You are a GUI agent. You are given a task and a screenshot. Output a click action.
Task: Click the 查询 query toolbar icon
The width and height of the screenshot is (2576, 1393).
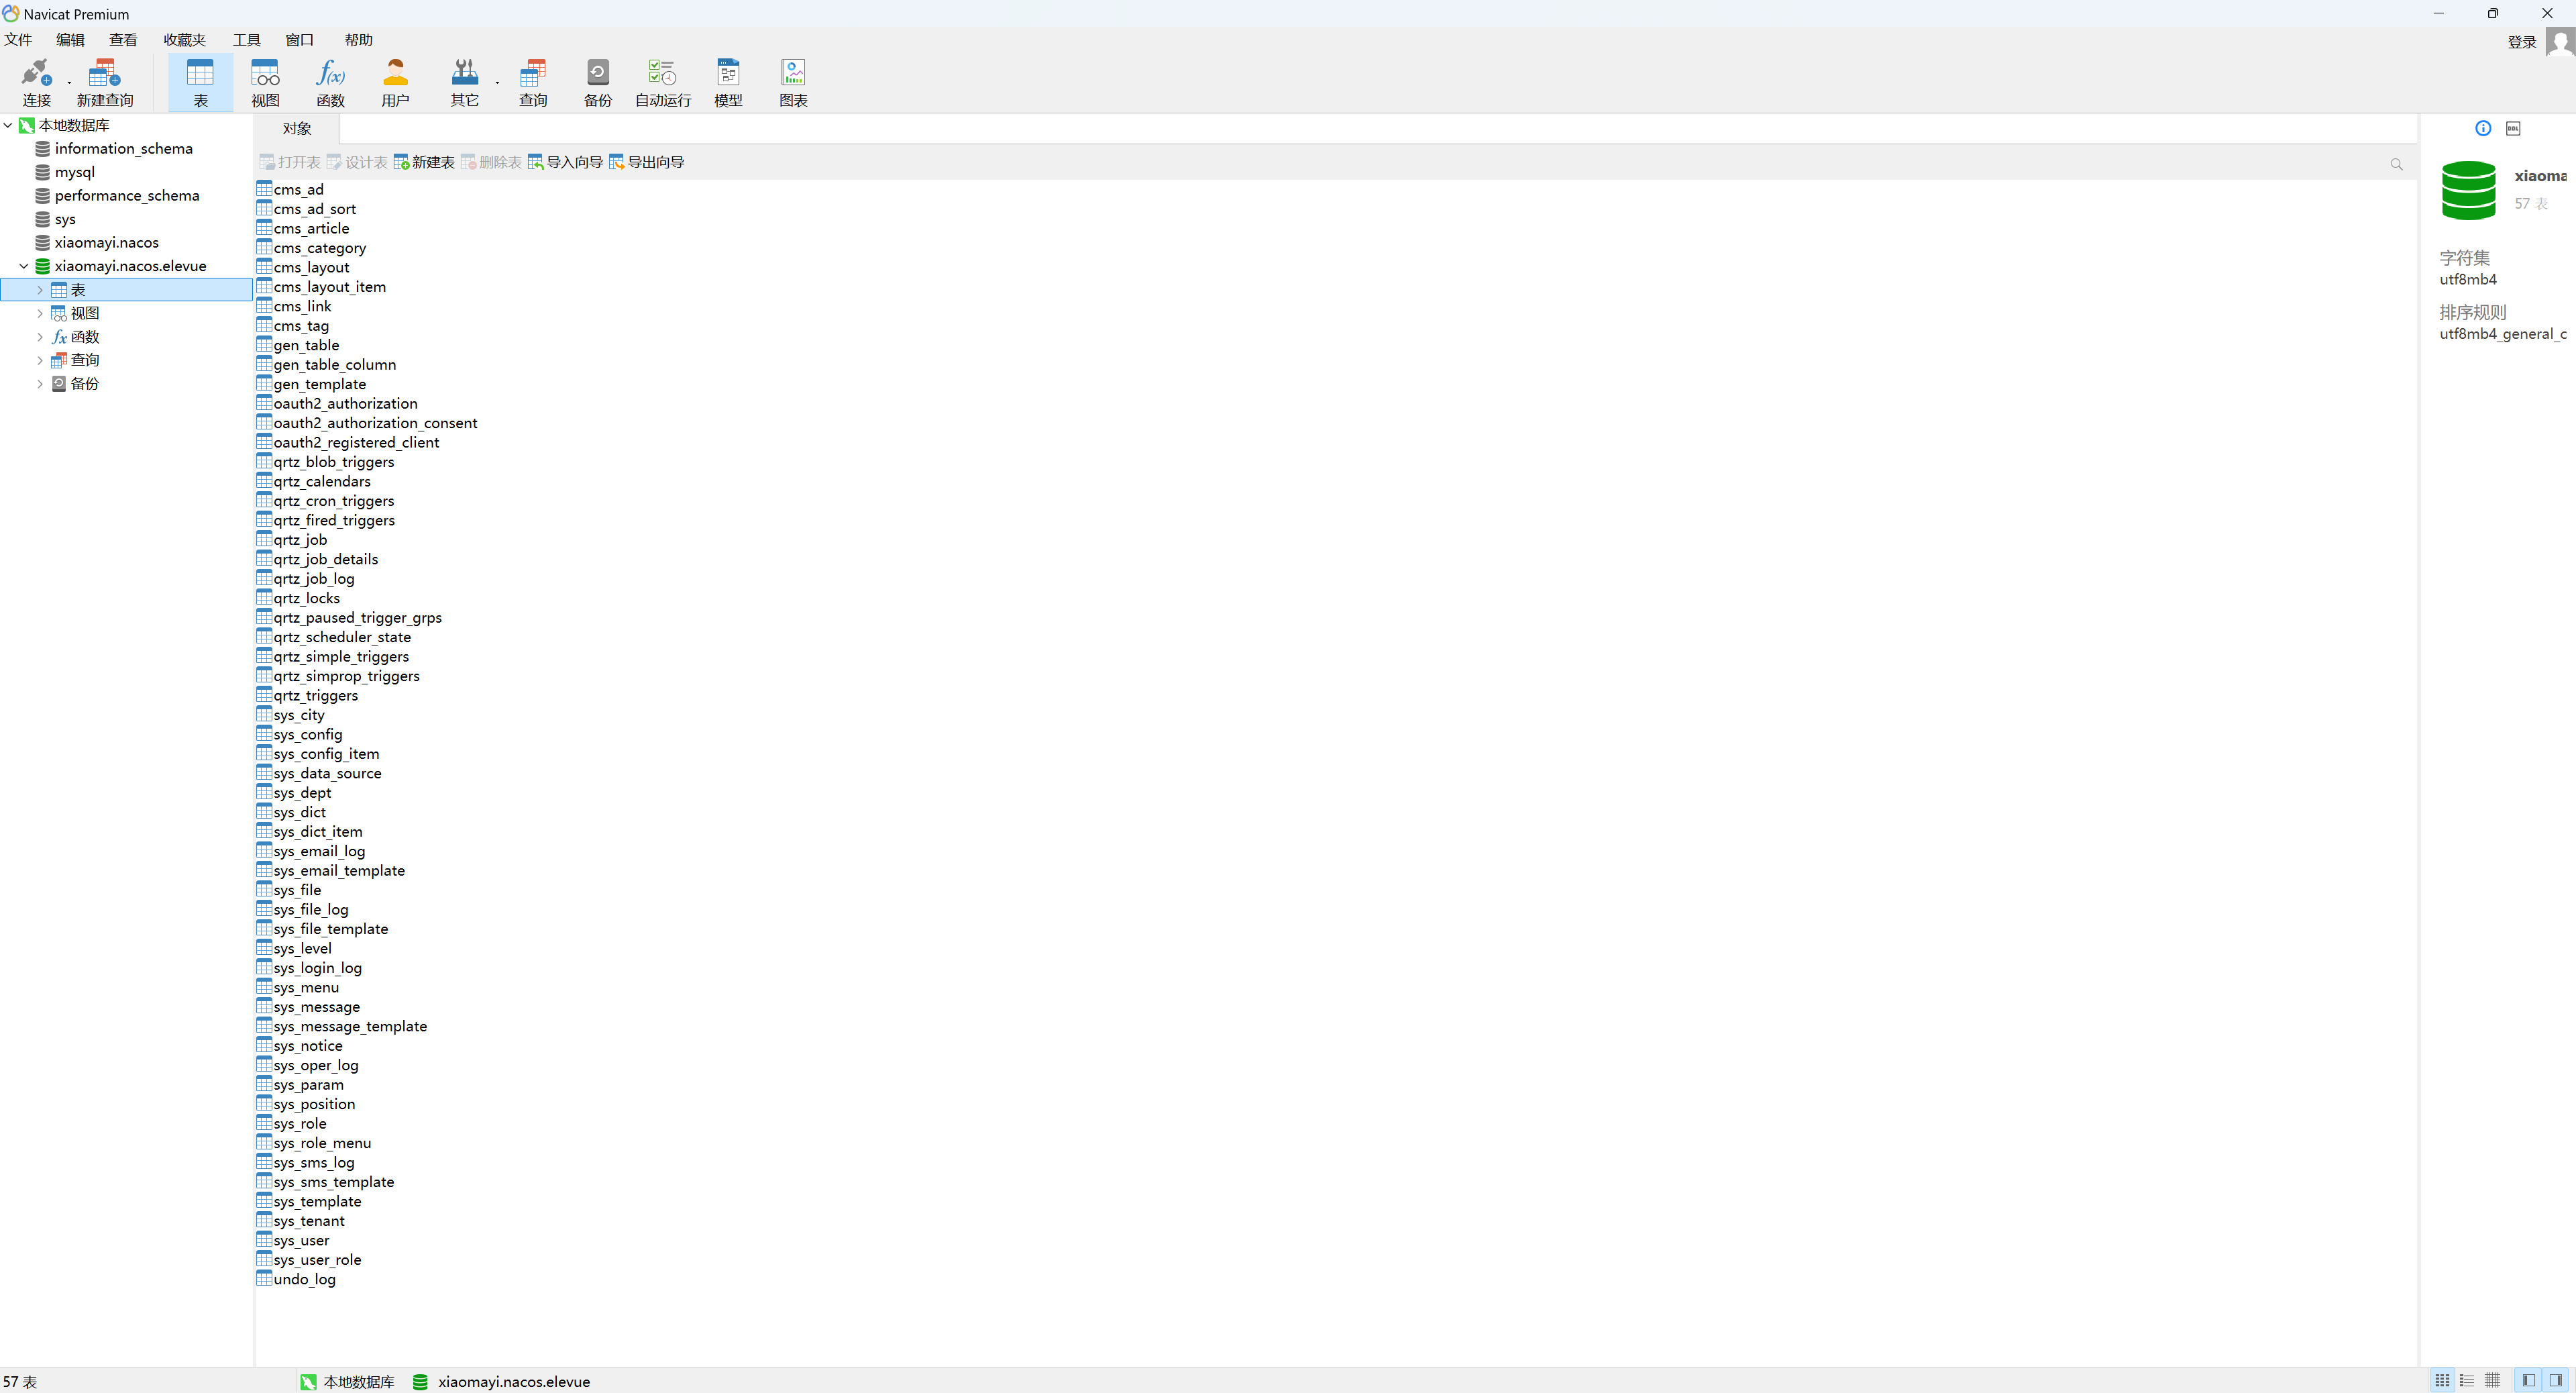click(x=533, y=83)
